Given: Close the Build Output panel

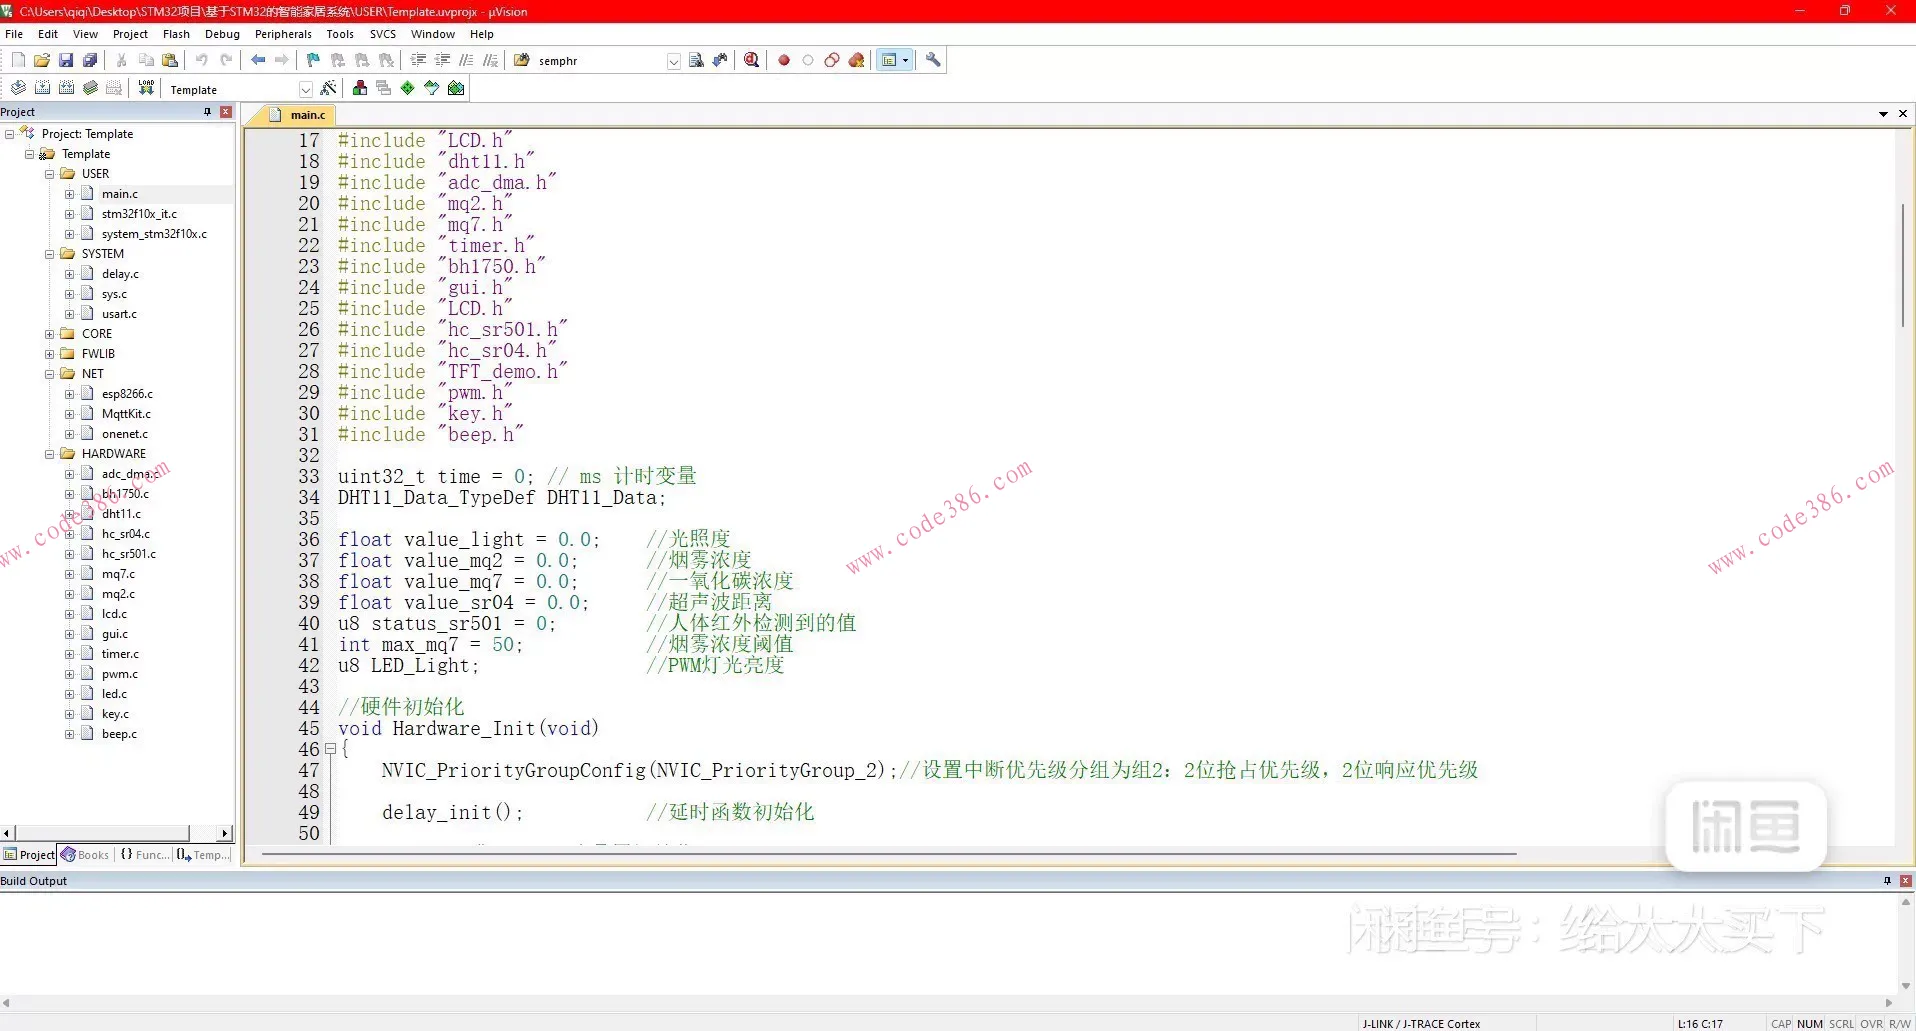Looking at the screenshot, I should click(1906, 881).
